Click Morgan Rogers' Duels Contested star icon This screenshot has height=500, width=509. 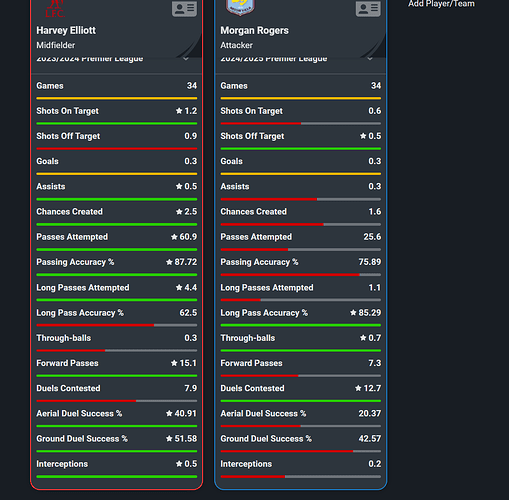(x=358, y=388)
